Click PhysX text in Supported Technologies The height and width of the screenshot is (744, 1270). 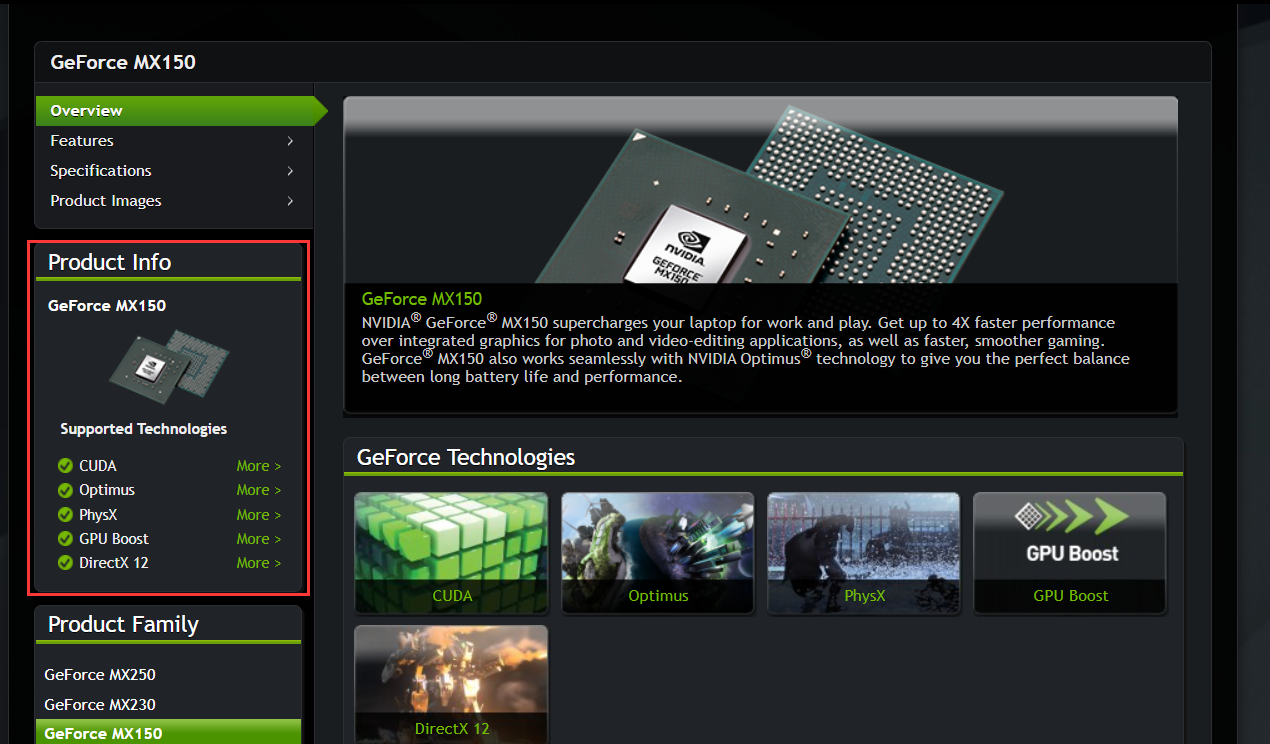click(98, 515)
